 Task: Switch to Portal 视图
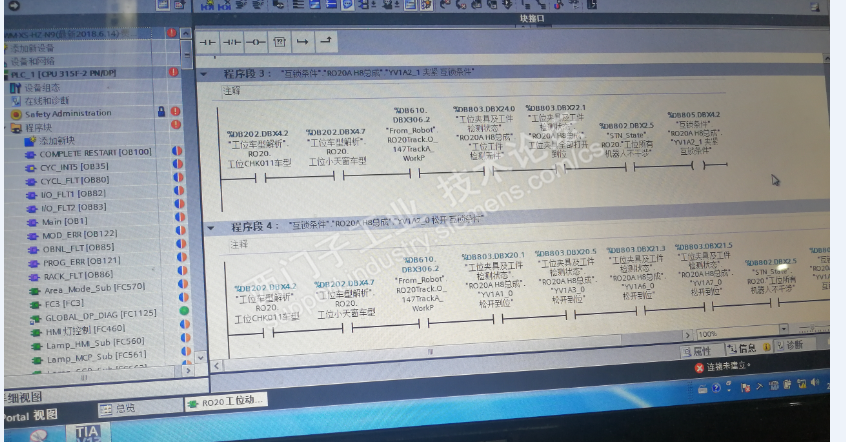[31, 416]
